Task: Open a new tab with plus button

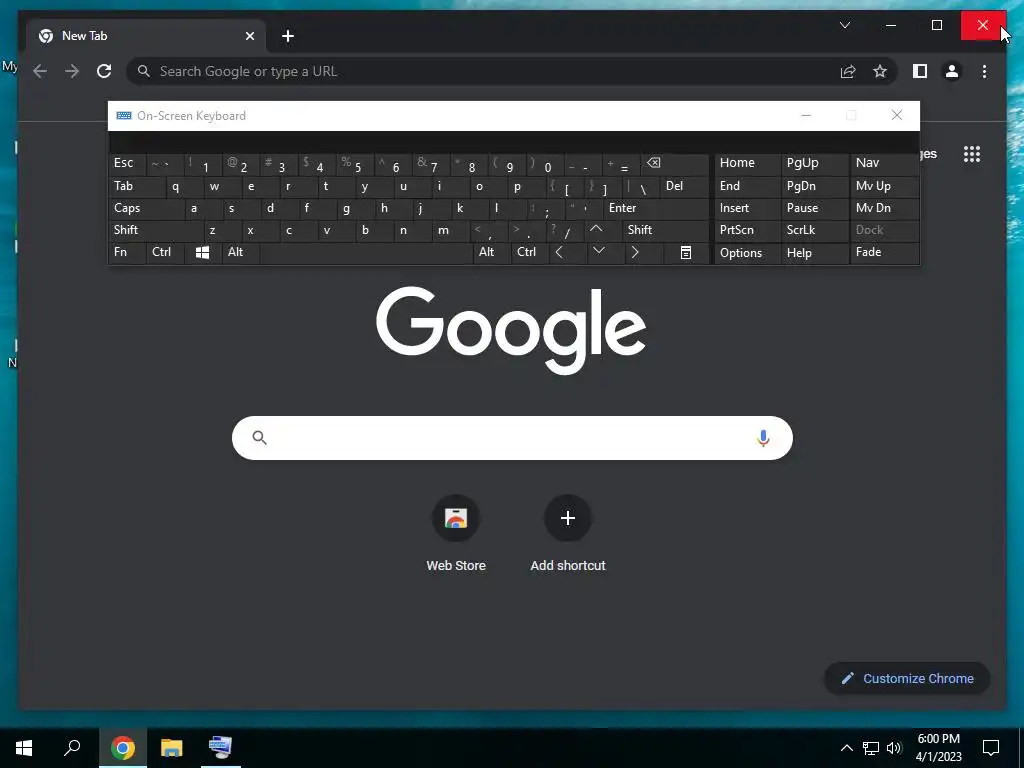Action: point(288,36)
